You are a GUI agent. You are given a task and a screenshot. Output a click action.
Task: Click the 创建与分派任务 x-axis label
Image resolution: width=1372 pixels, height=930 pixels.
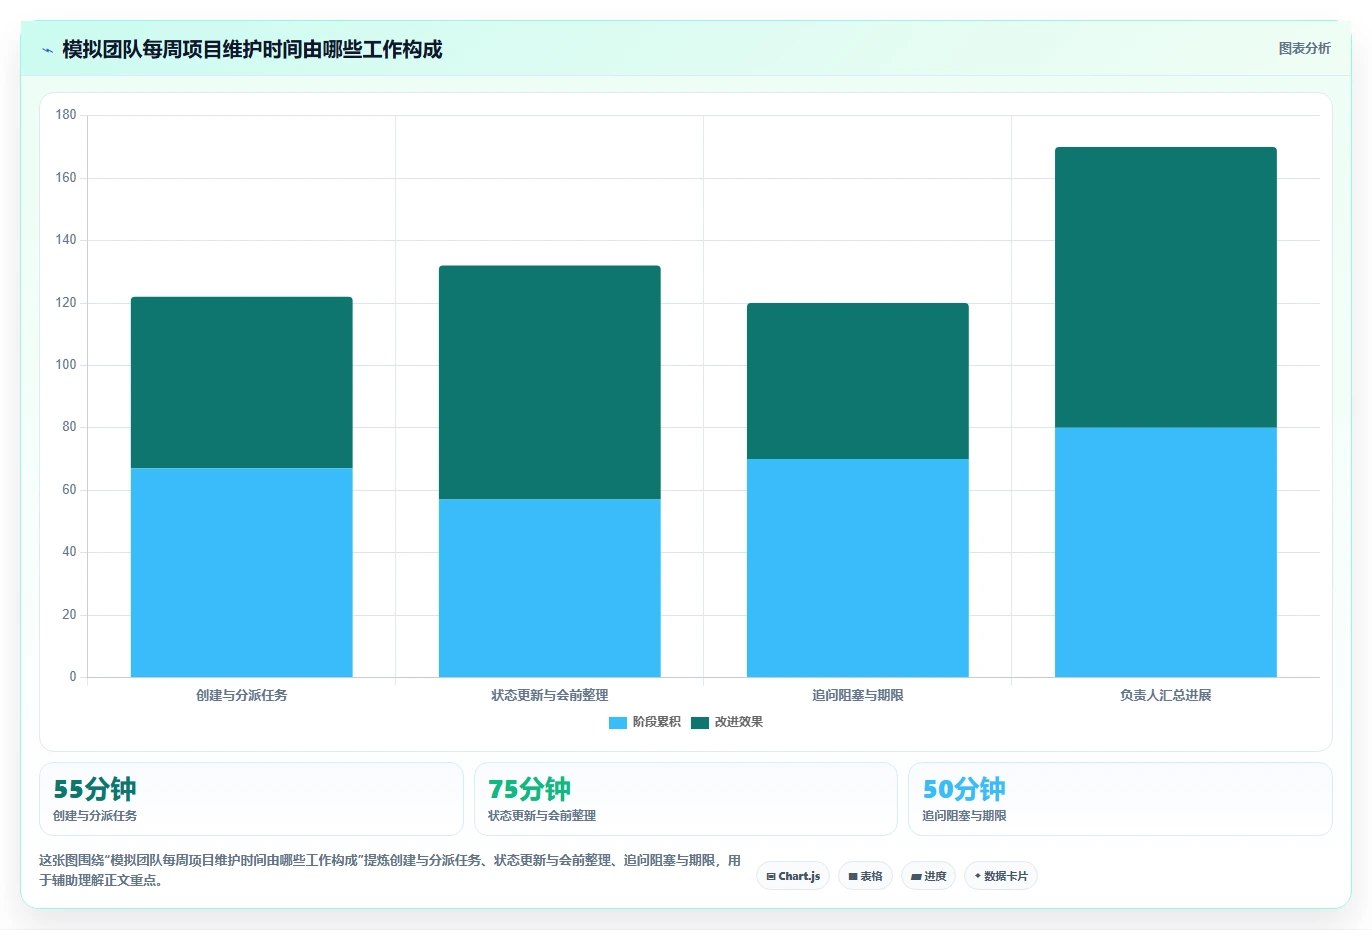pos(241,695)
